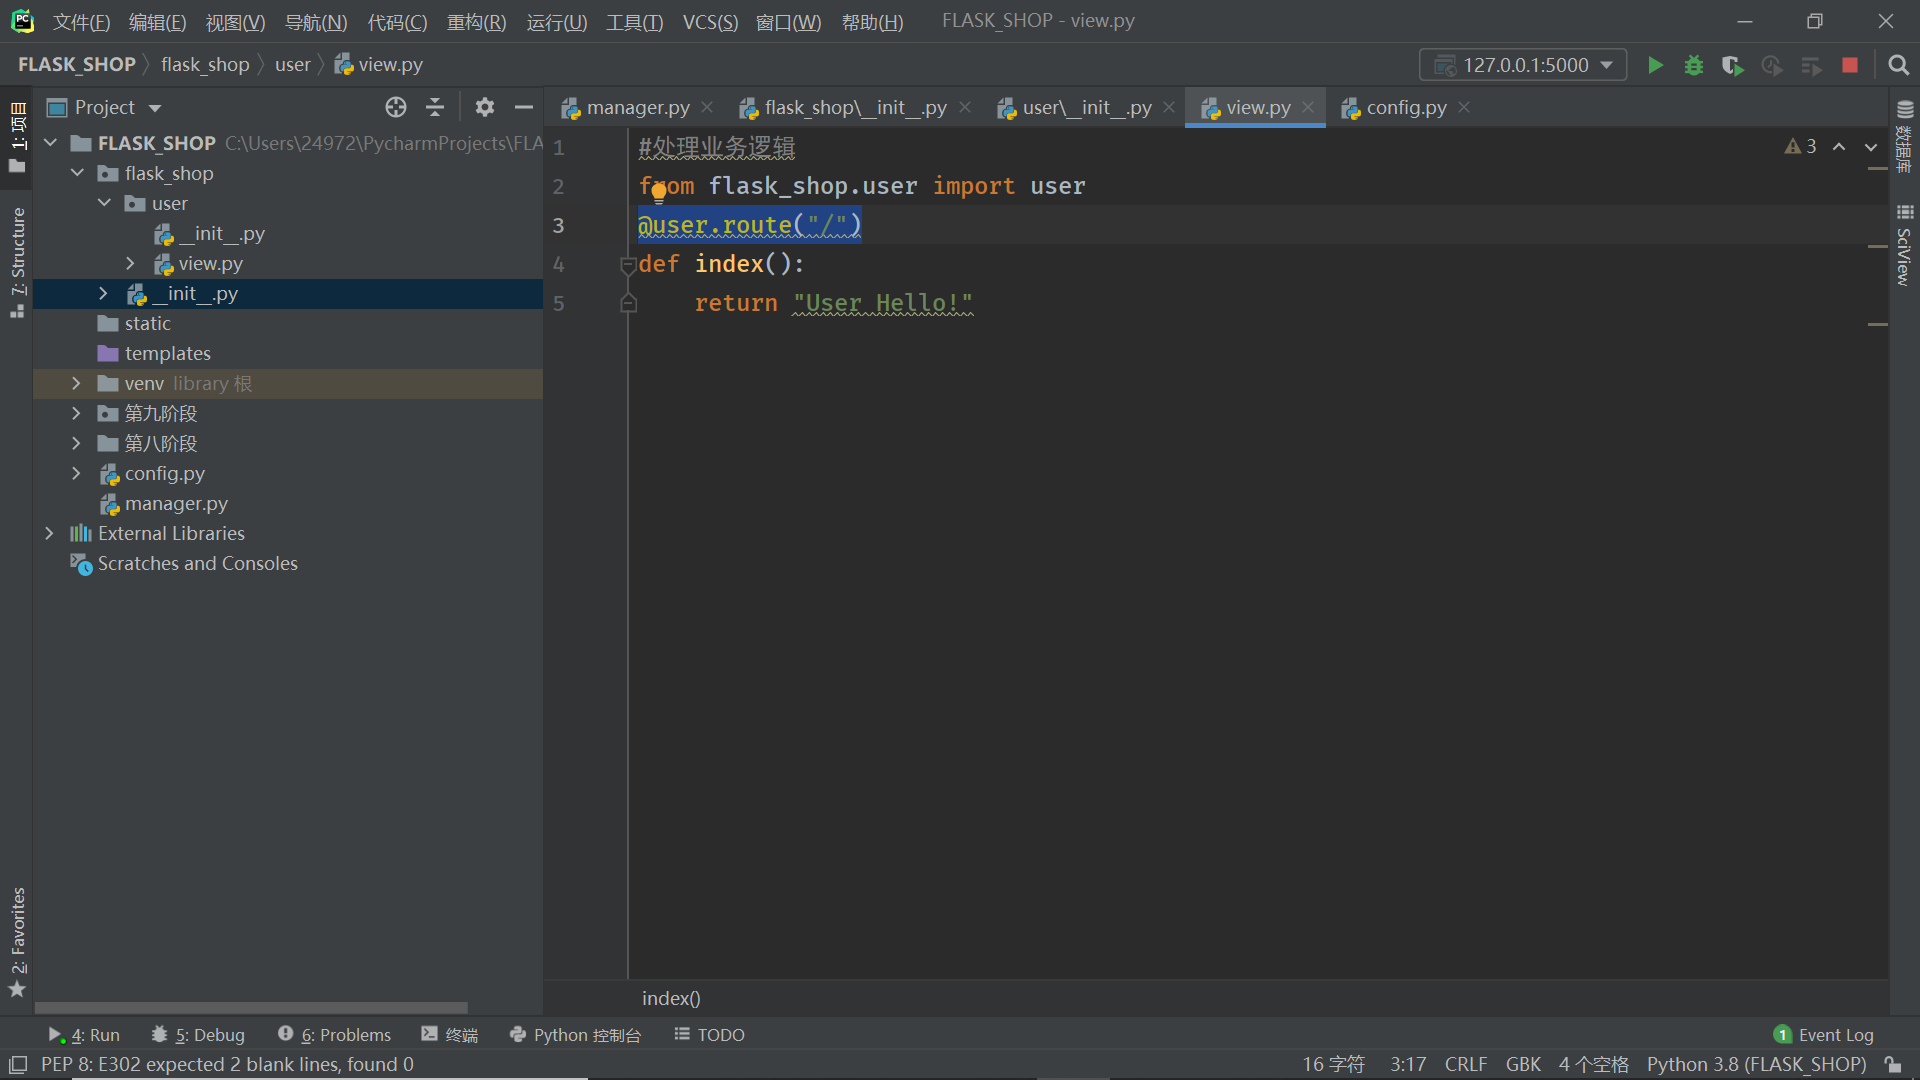1920x1080 pixels.
Task: Open Project panel settings gear
Action: 485,107
